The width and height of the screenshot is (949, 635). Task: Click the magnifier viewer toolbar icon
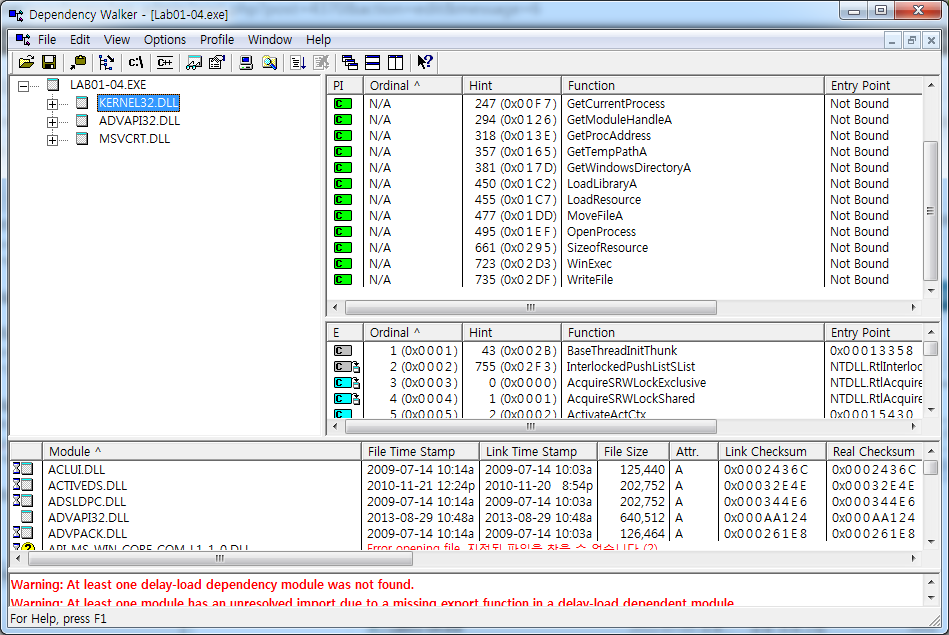[269, 62]
